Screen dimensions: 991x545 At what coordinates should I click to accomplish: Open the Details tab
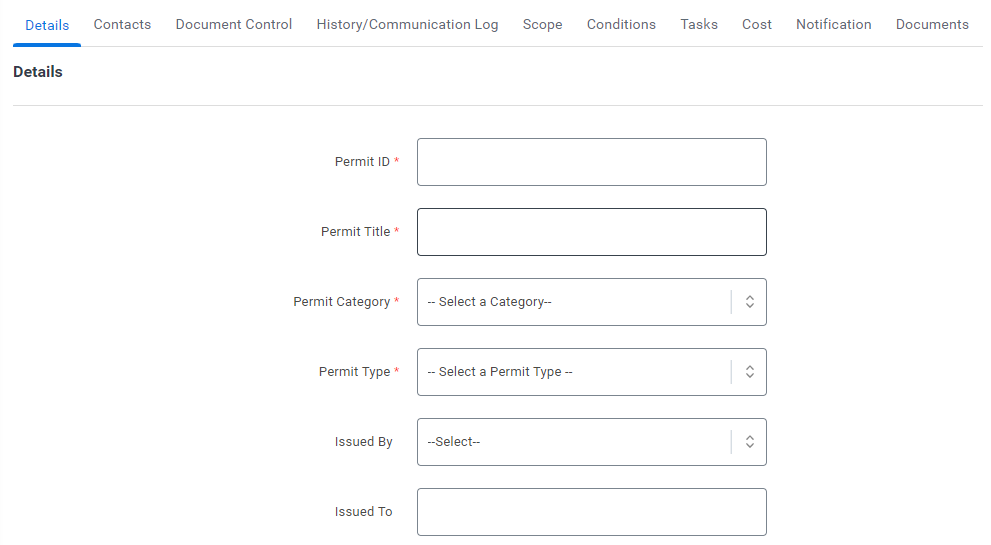coord(47,25)
